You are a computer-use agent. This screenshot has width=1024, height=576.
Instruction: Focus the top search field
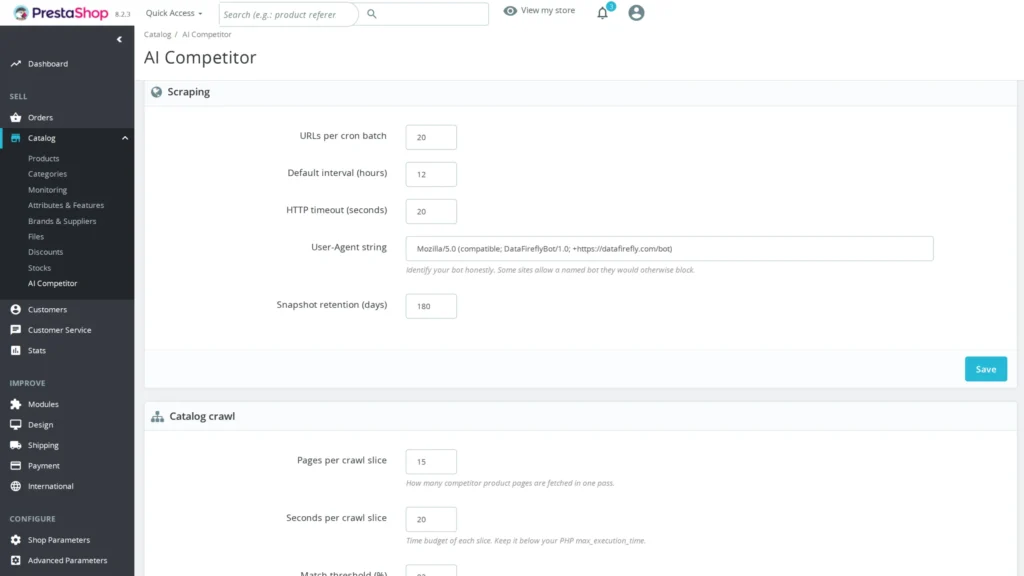[x=288, y=14]
